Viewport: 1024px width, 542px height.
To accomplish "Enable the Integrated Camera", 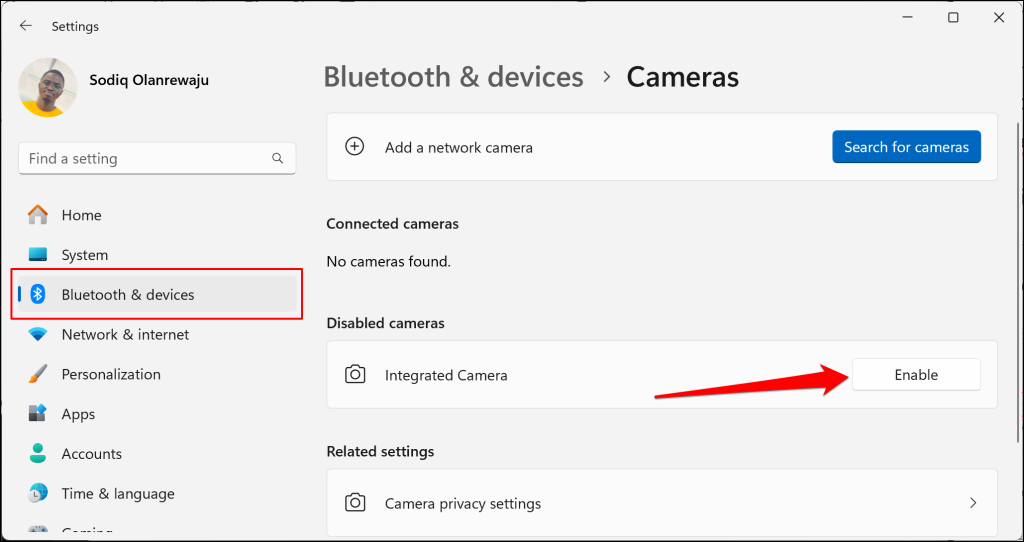I will tap(915, 375).
